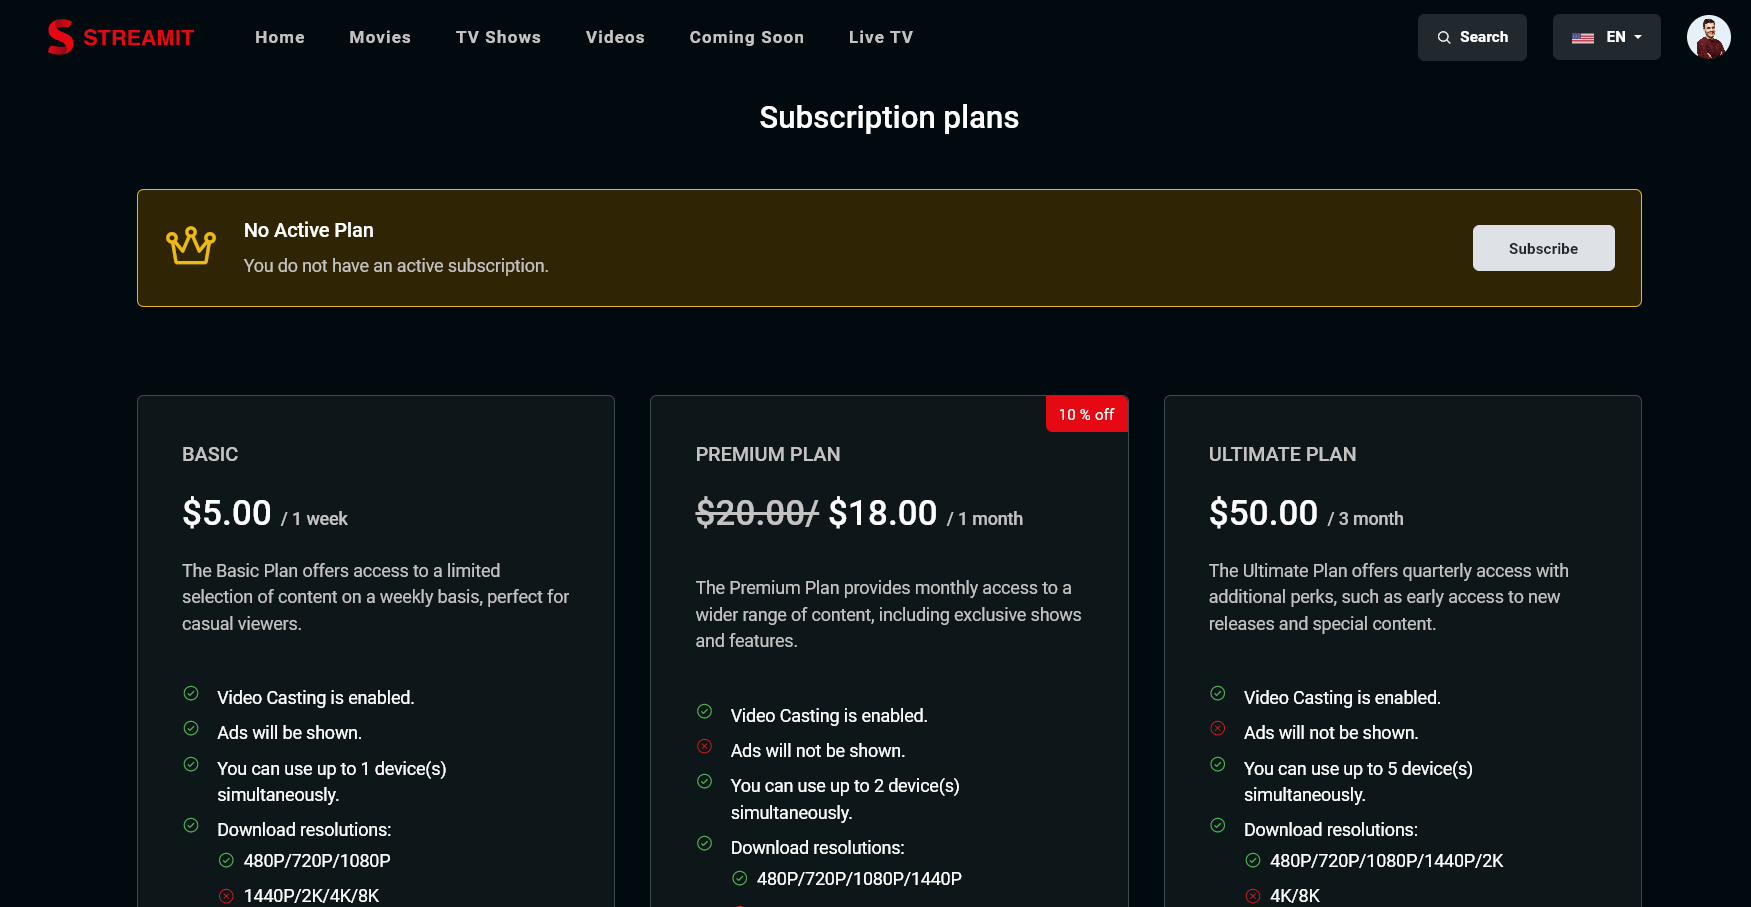The width and height of the screenshot is (1751, 907).
Task: Open search using the magnifier icon
Action: 1444,36
